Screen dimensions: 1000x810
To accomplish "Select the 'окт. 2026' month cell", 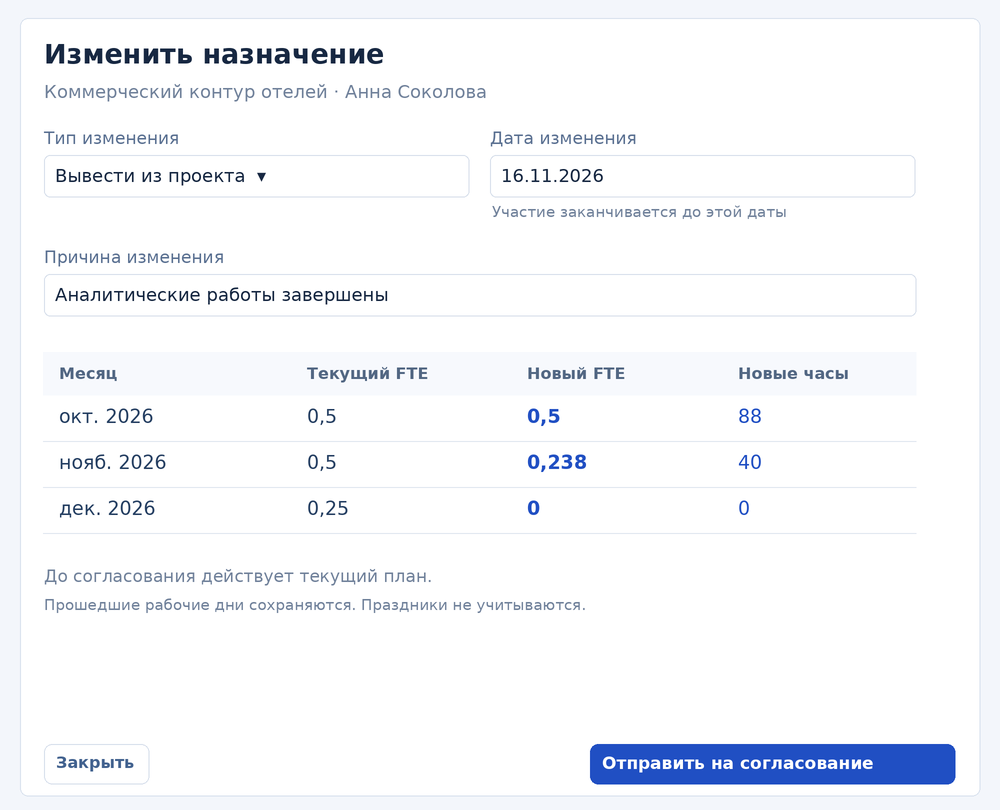I will coord(106,416).
